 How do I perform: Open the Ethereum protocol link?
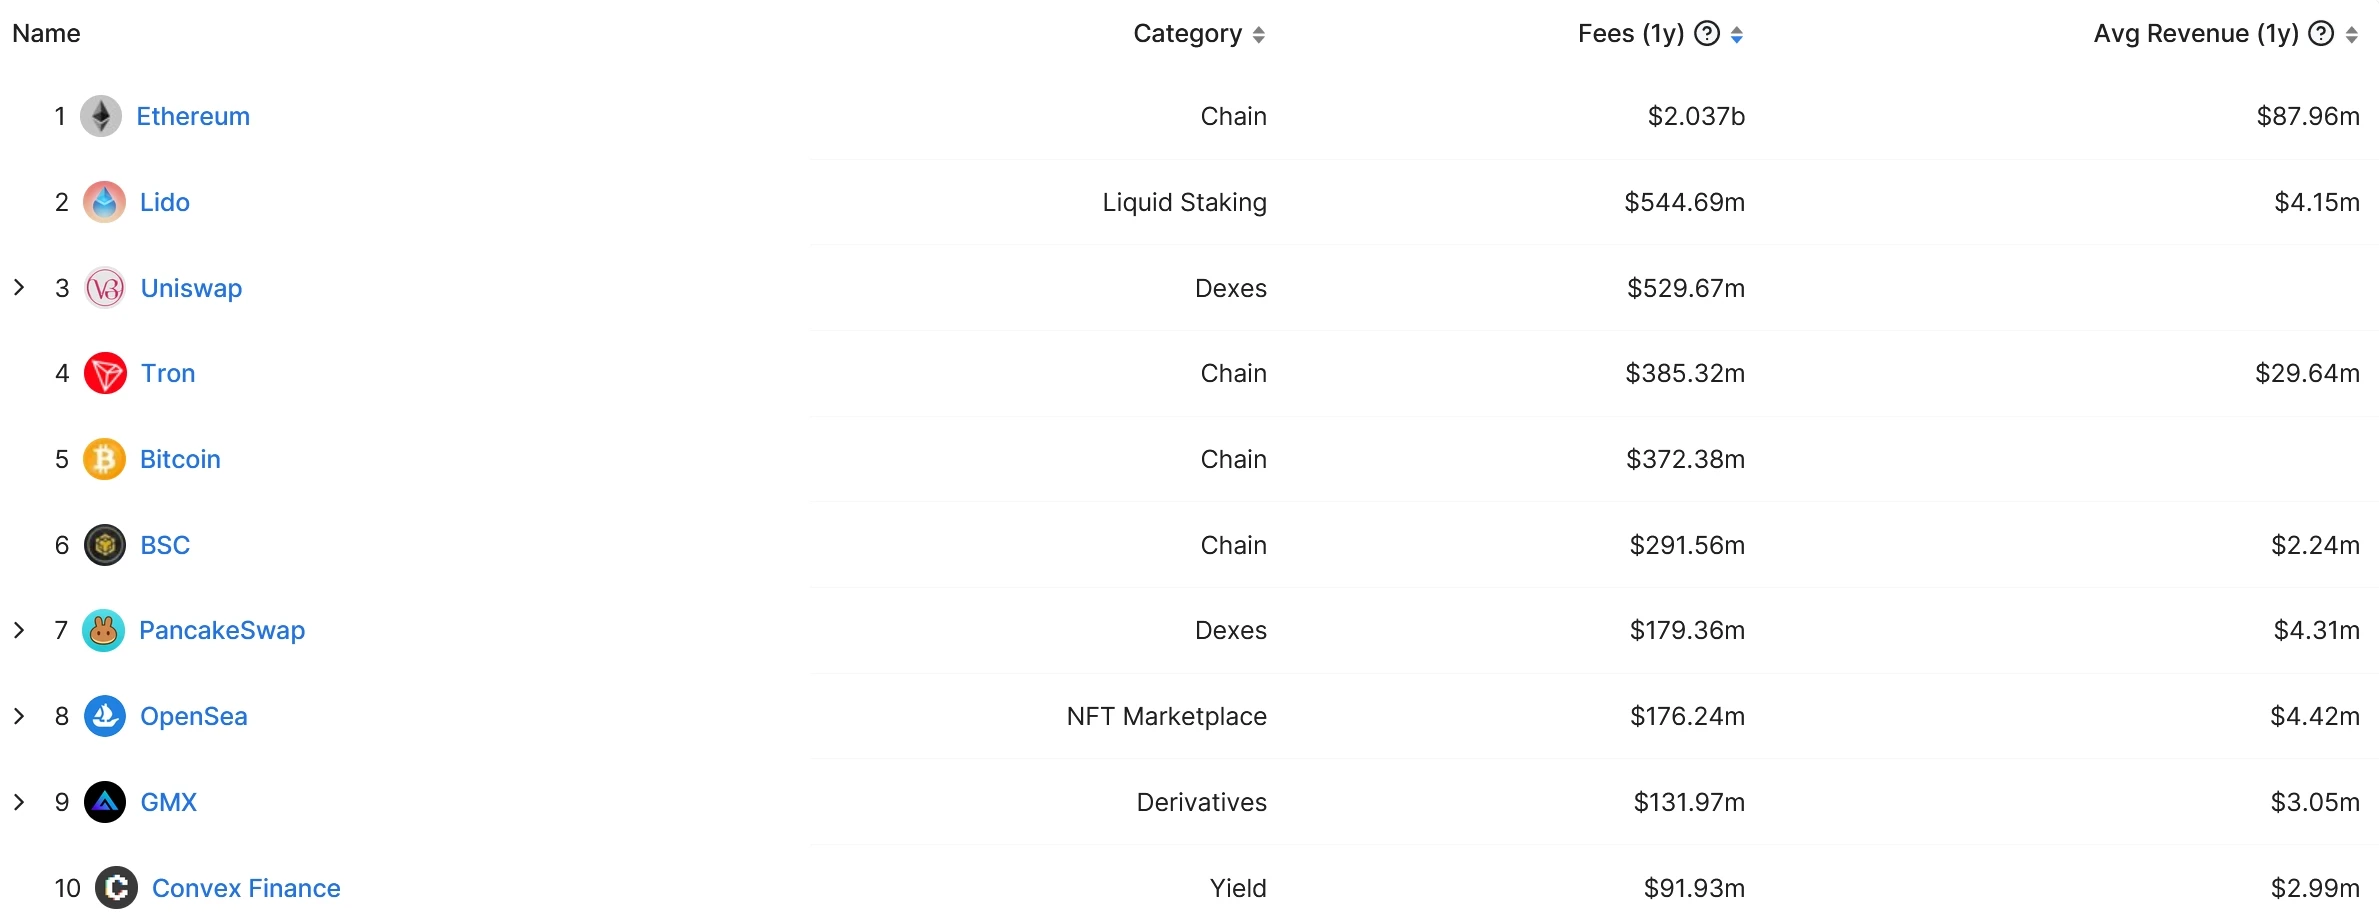tap(193, 117)
